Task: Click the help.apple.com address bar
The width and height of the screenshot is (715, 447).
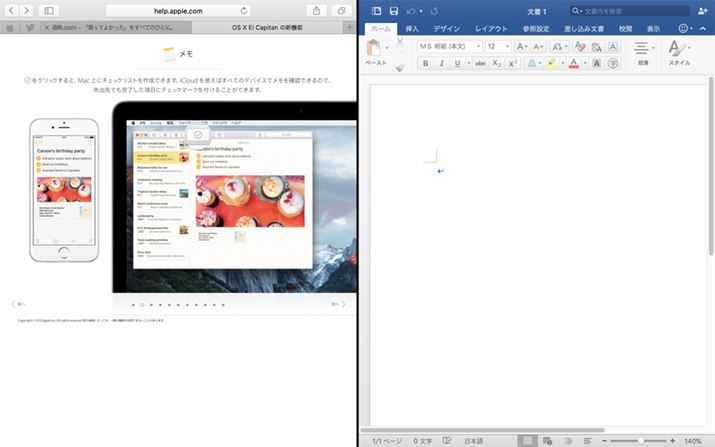Action: [178, 10]
